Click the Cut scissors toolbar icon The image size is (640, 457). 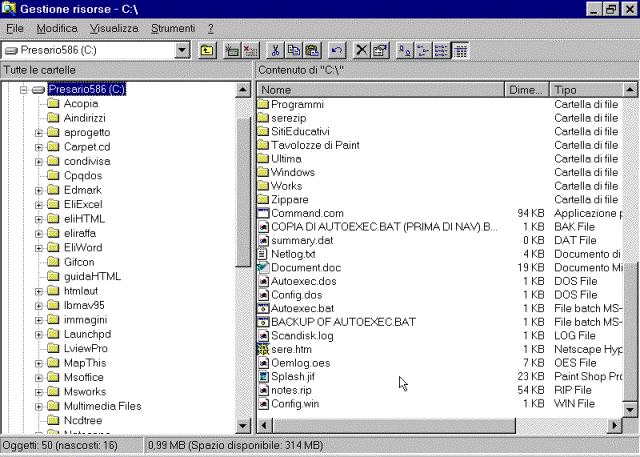click(276, 51)
